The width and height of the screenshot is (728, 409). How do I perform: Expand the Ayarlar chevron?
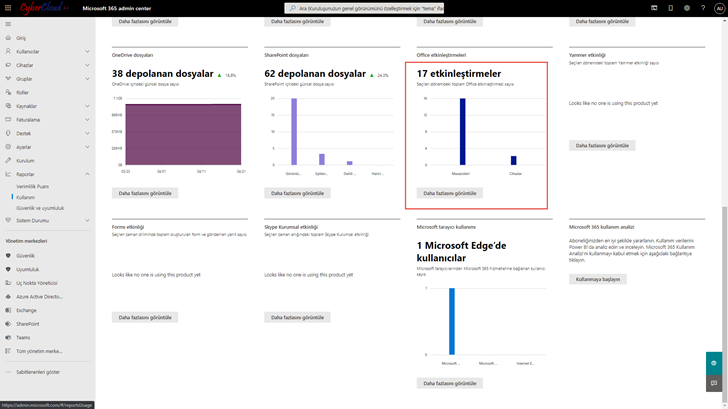coord(87,147)
